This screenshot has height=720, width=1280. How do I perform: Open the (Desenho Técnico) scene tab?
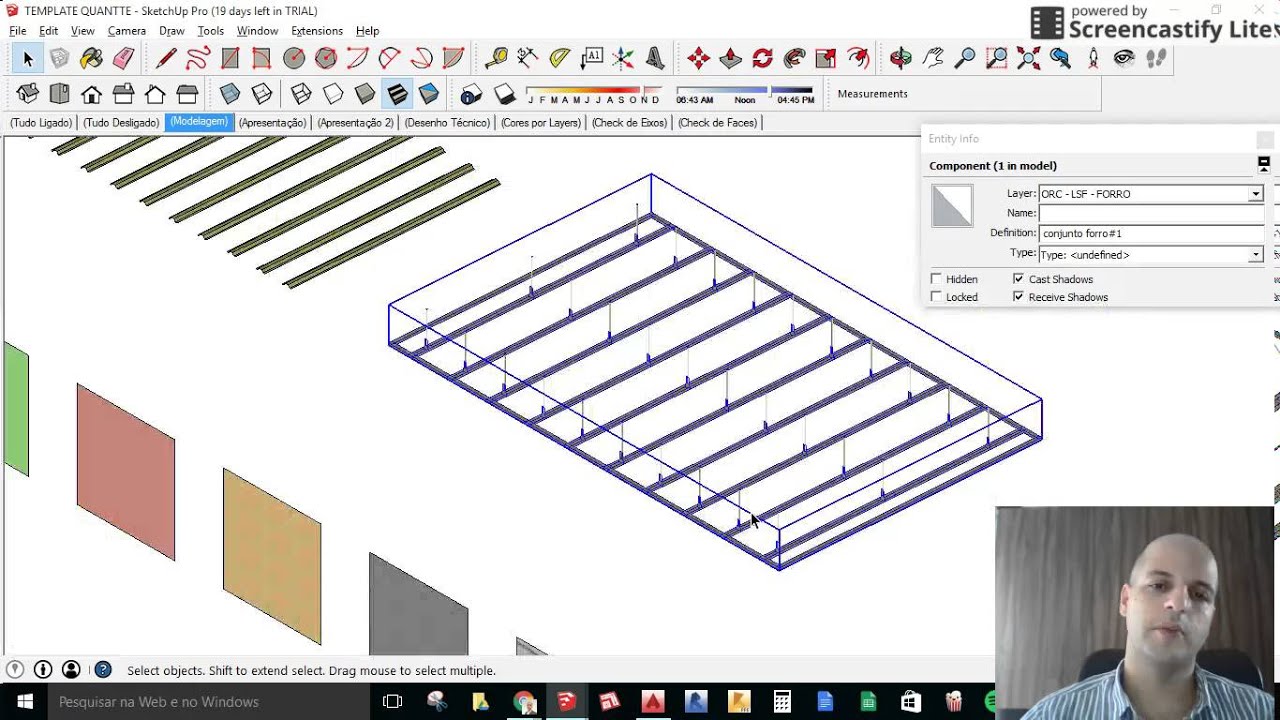point(447,123)
